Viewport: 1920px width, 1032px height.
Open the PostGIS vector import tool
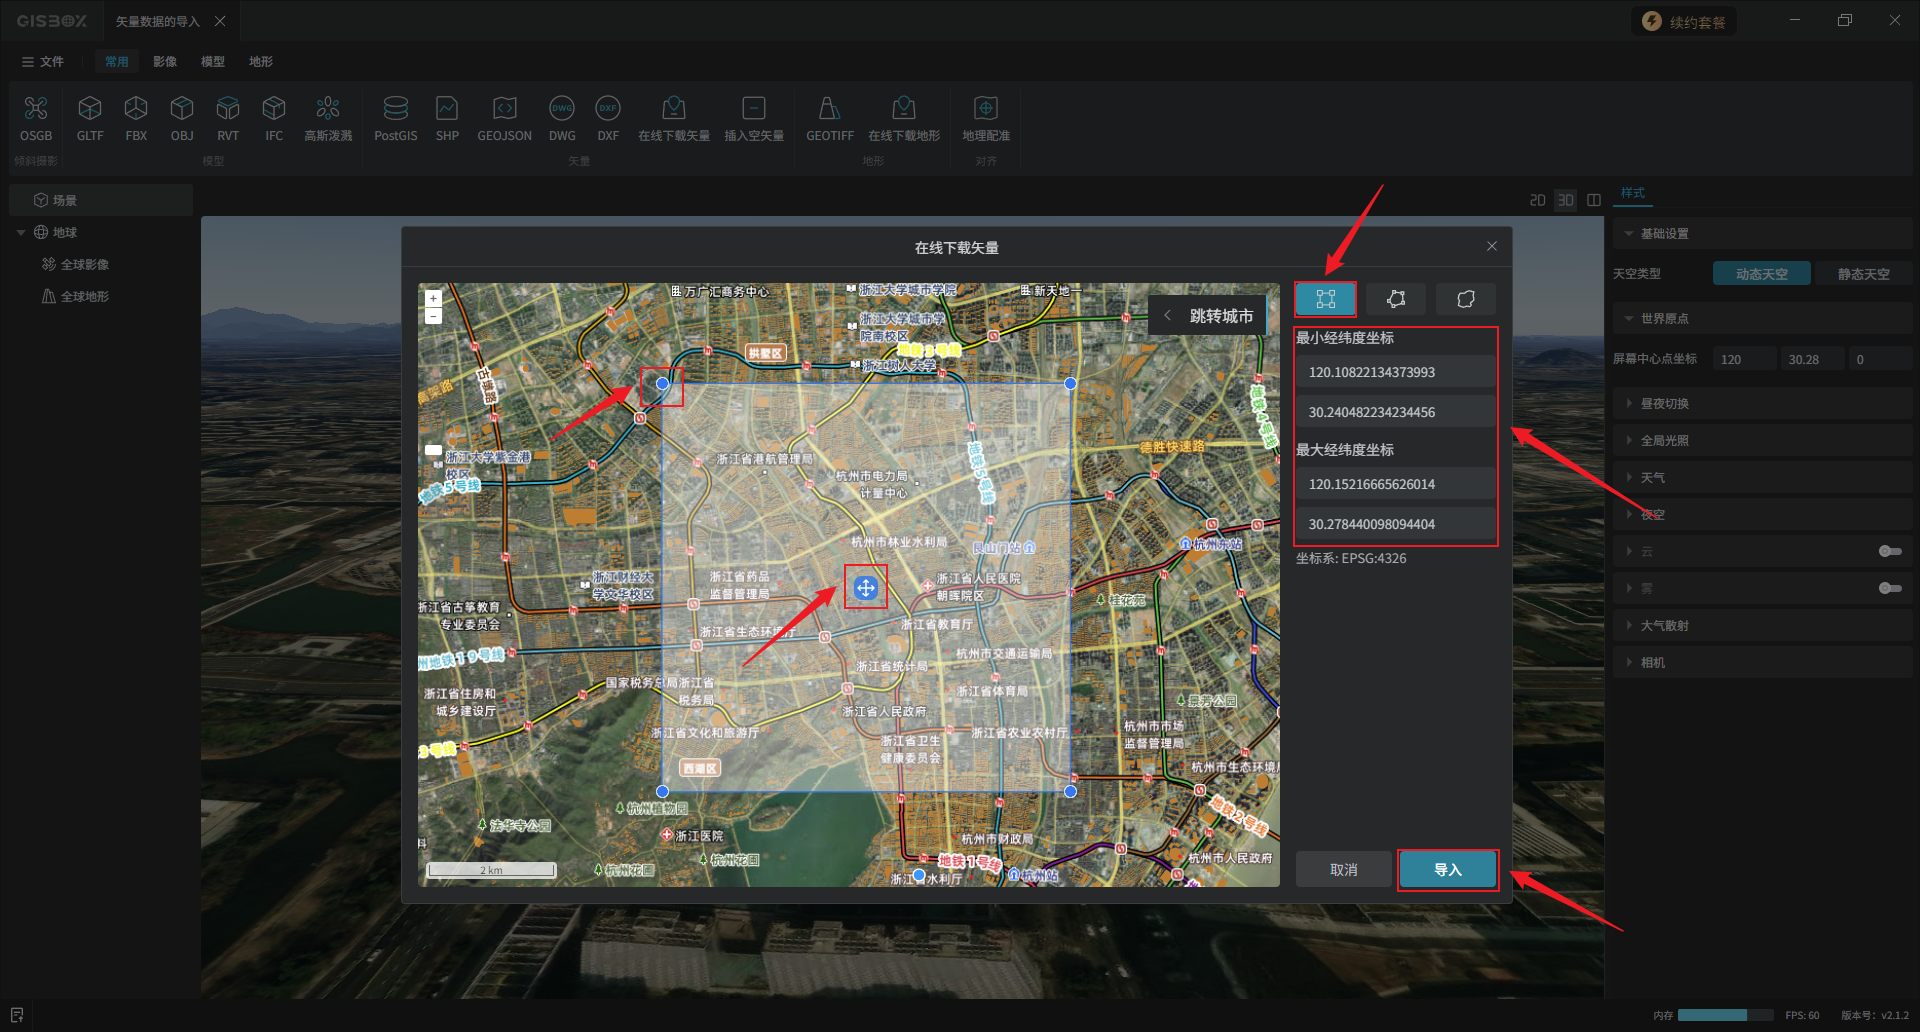tap(395, 118)
